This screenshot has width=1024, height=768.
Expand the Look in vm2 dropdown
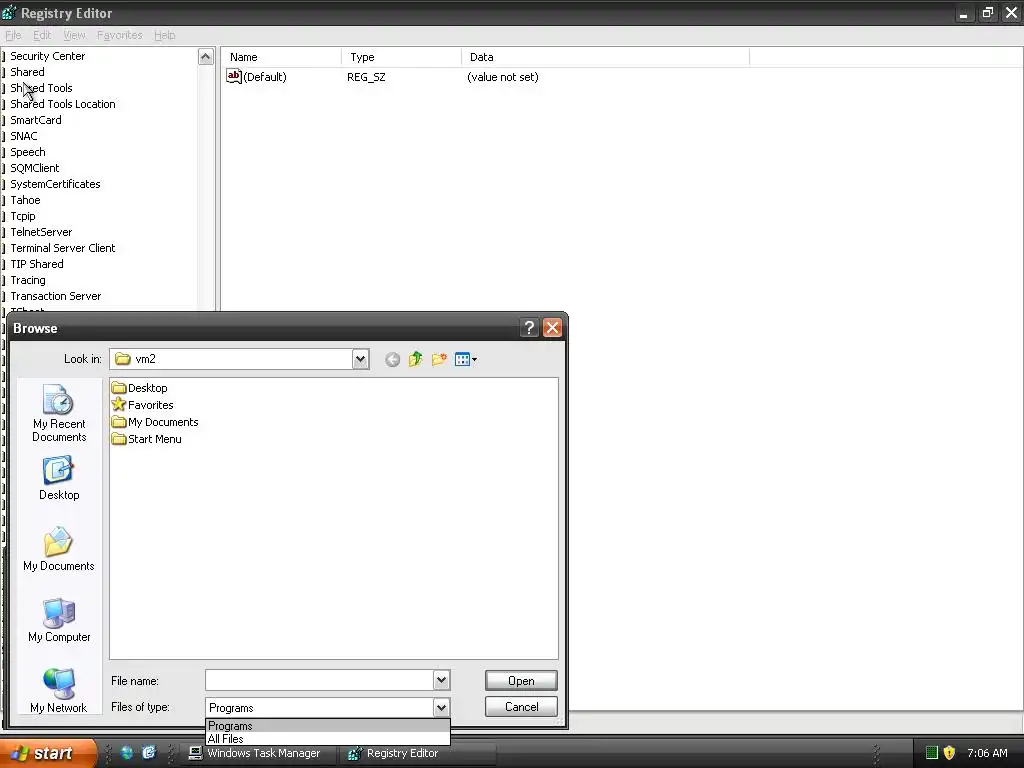[x=360, y=359]
